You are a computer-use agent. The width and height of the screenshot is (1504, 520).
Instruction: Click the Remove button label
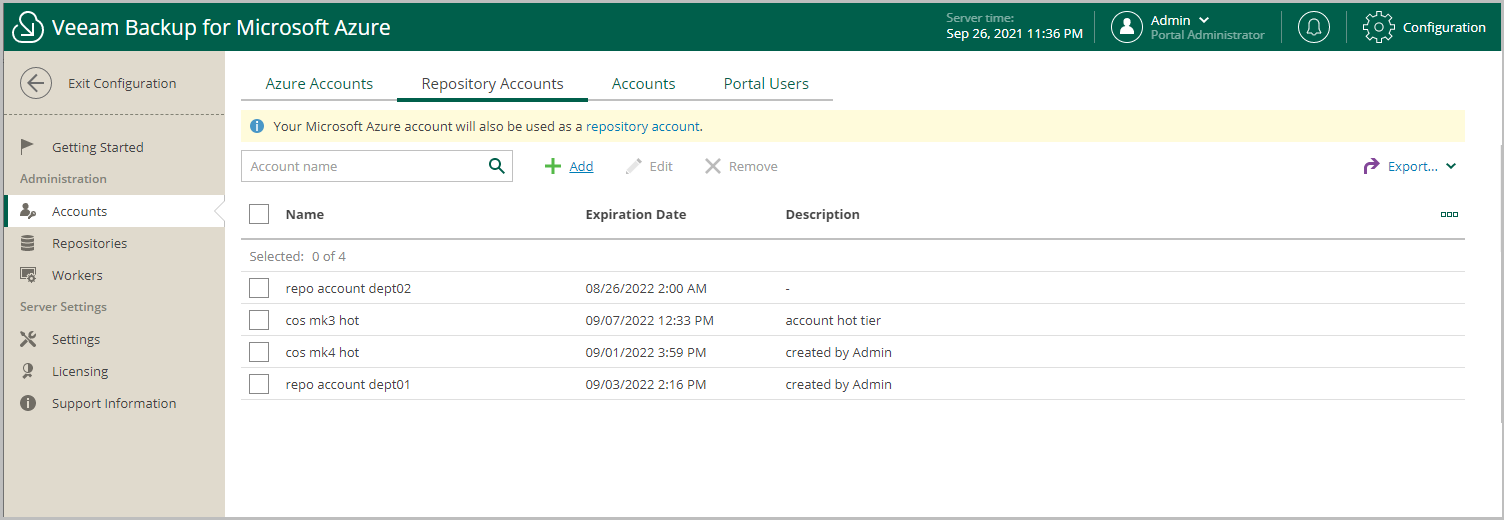click(x=753, y=166)
